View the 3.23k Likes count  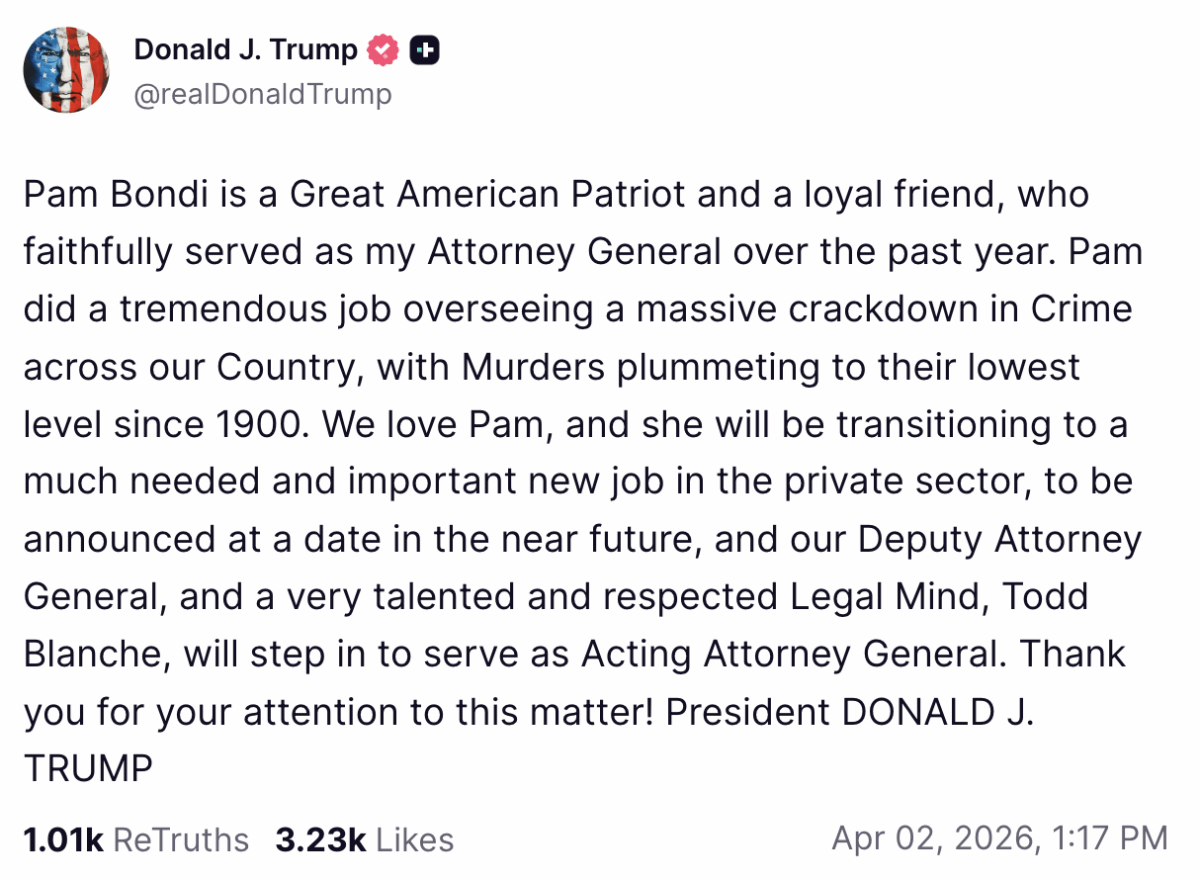coord(320,839)
